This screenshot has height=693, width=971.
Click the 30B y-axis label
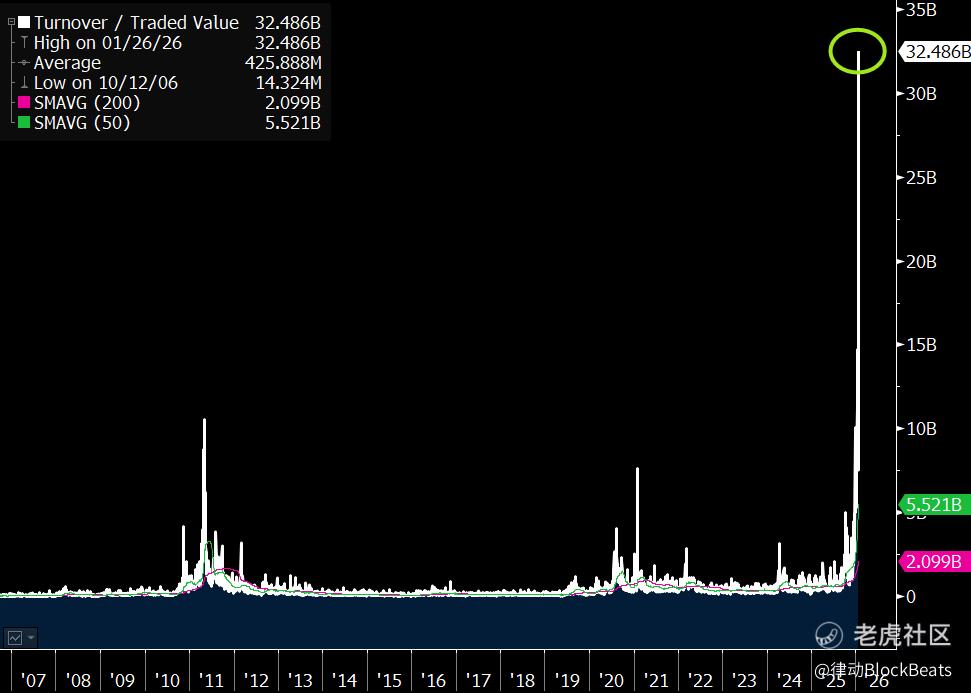(921, 94)
